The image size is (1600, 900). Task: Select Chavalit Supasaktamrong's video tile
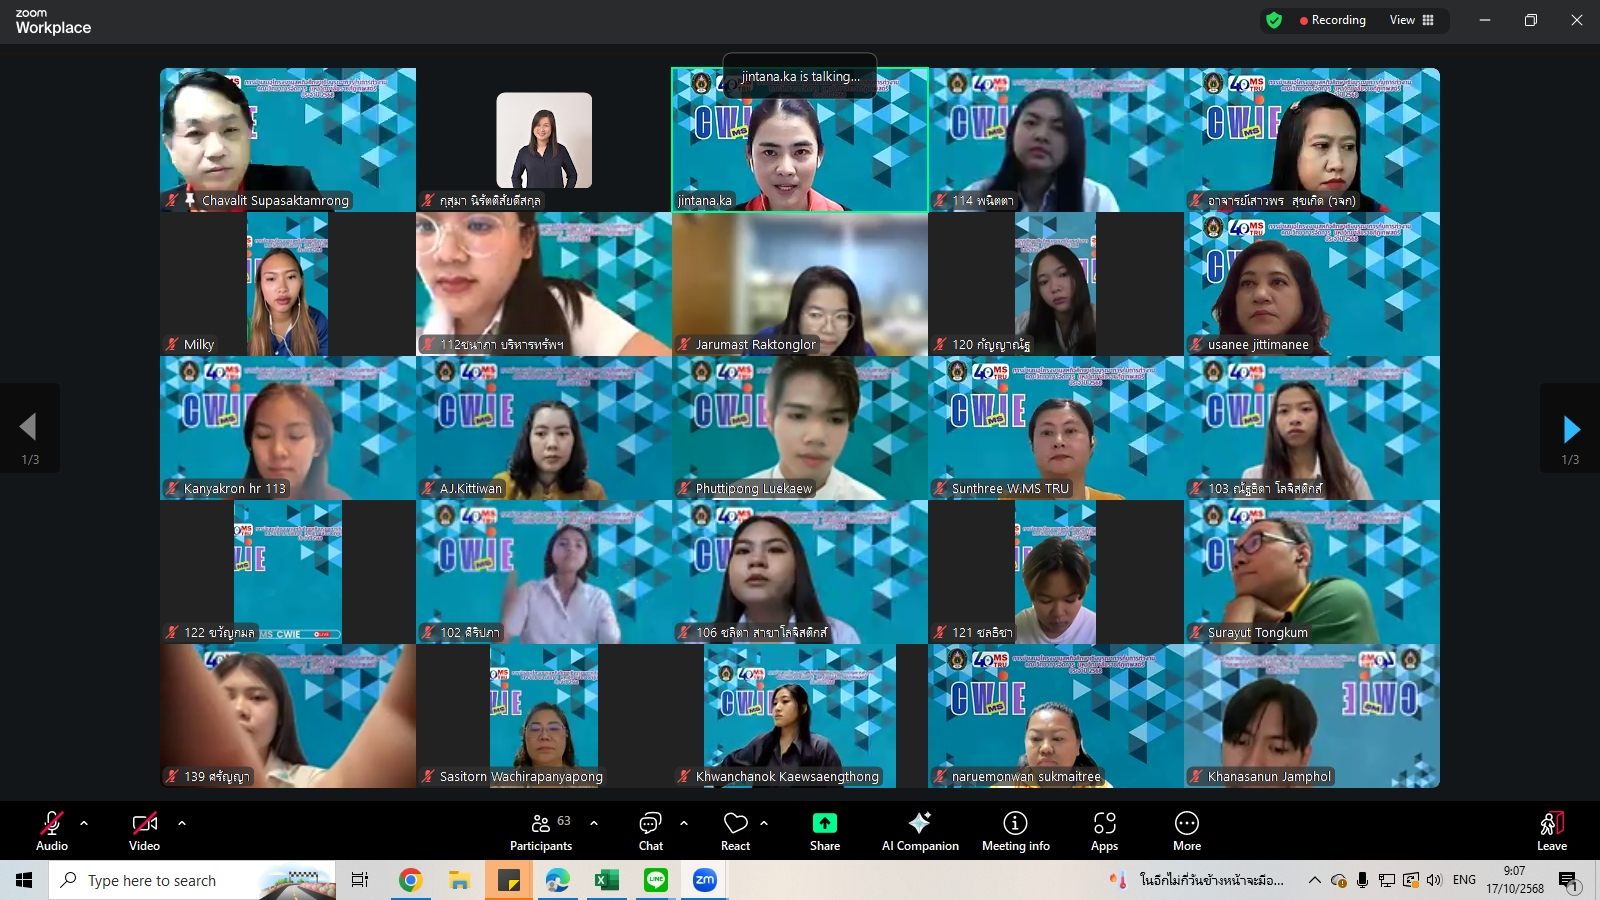coord(288,139)
